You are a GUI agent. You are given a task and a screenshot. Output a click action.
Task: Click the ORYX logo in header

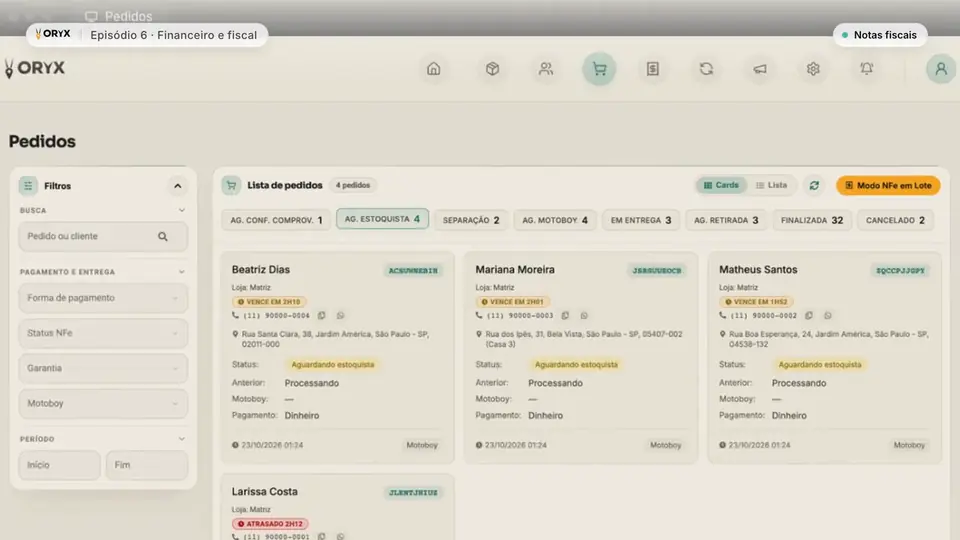35,68
